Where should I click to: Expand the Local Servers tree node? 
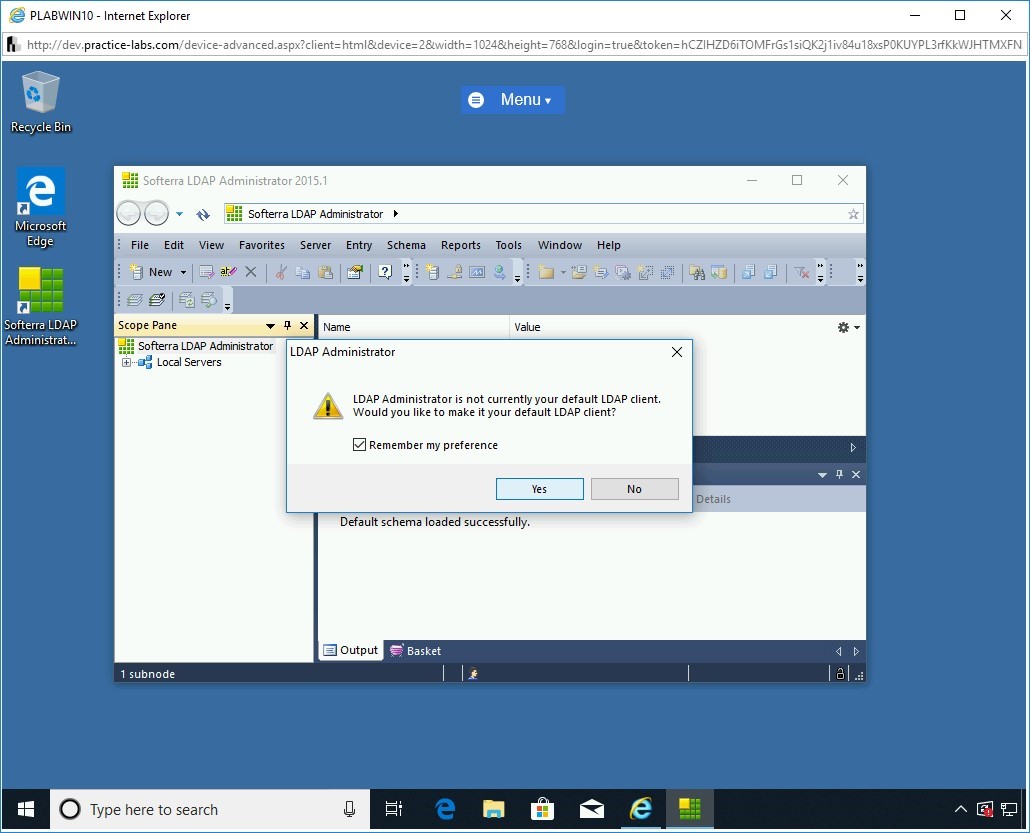click(127, 363)
